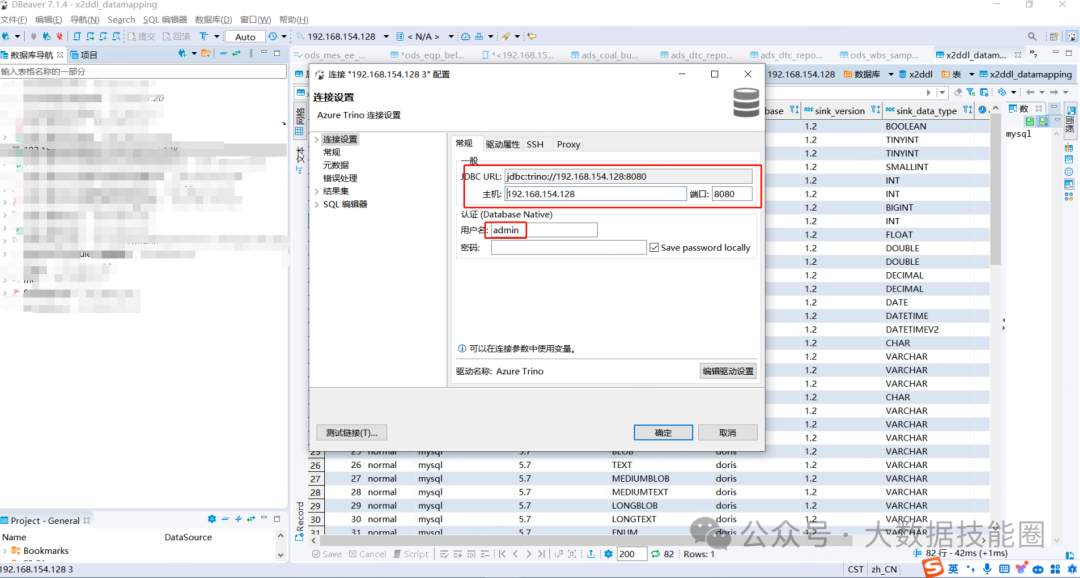Viewport: 1080px width, 578px height.
Task: Click the 取消 button
Action: coord(727,433)
